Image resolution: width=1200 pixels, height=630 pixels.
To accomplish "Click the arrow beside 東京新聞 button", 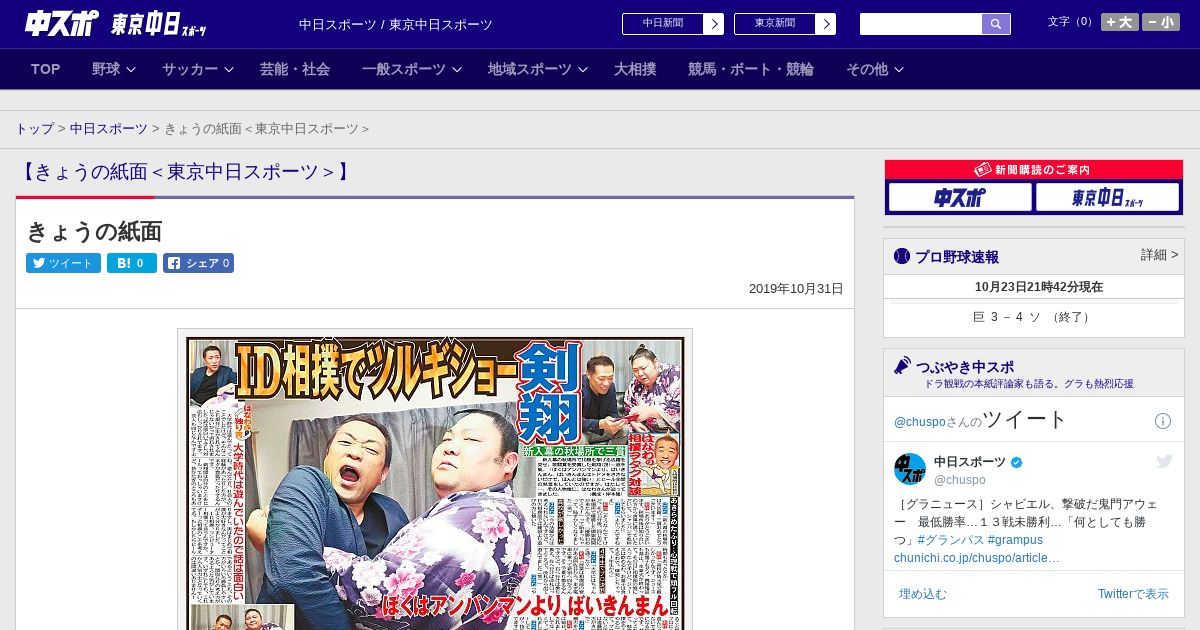I will pyautogui.click(x=826, y=24).
